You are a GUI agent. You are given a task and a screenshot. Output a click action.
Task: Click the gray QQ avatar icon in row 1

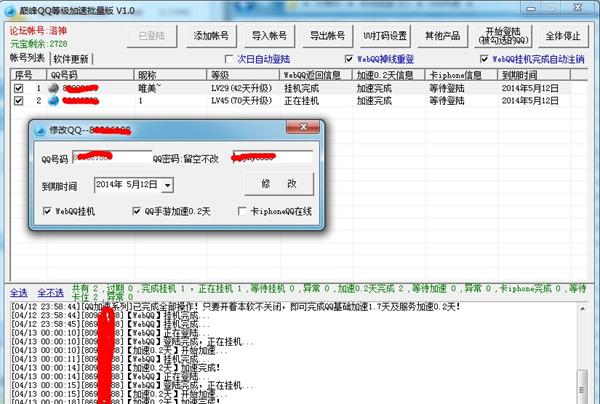click(54, 88)
